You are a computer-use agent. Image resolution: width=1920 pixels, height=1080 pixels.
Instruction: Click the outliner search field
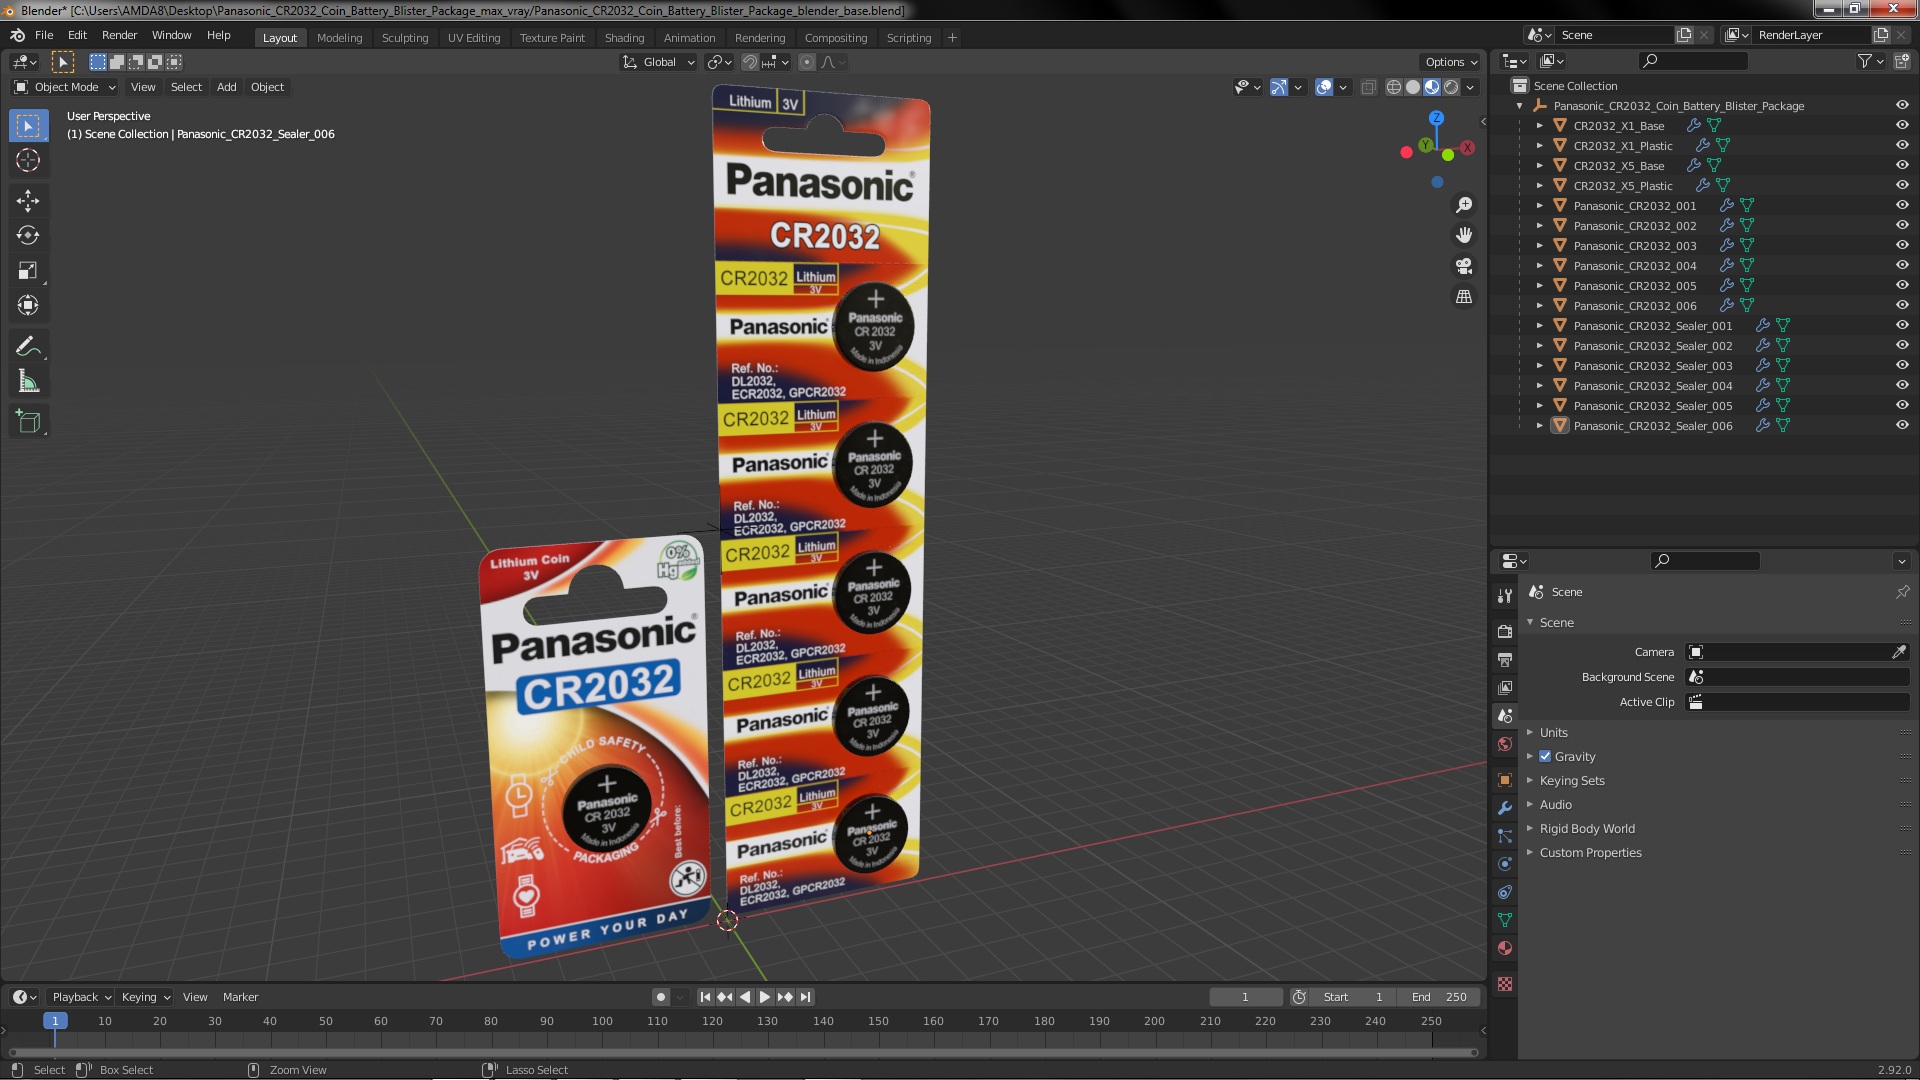point(1694,61)
